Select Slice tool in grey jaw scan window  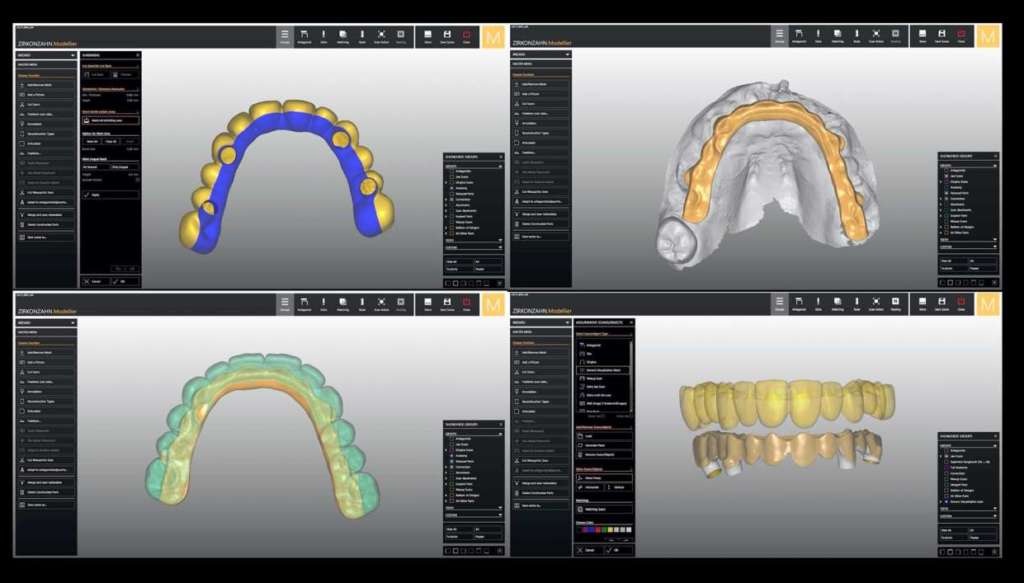tap(819, 37)
